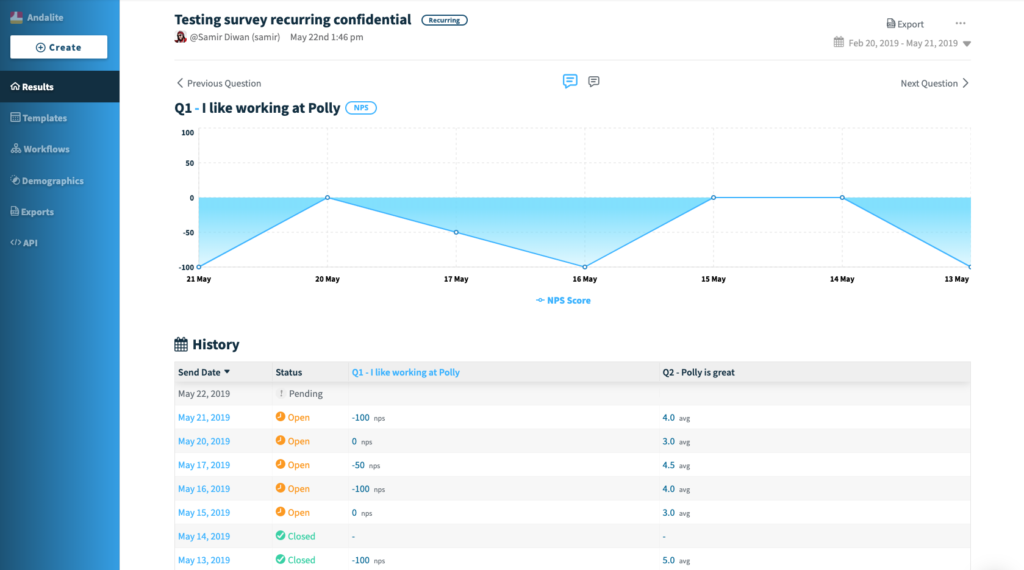Click the 3.0 avg value for May 20
This screenshot has height=570, width=1024.
click(x=676, y=441)
